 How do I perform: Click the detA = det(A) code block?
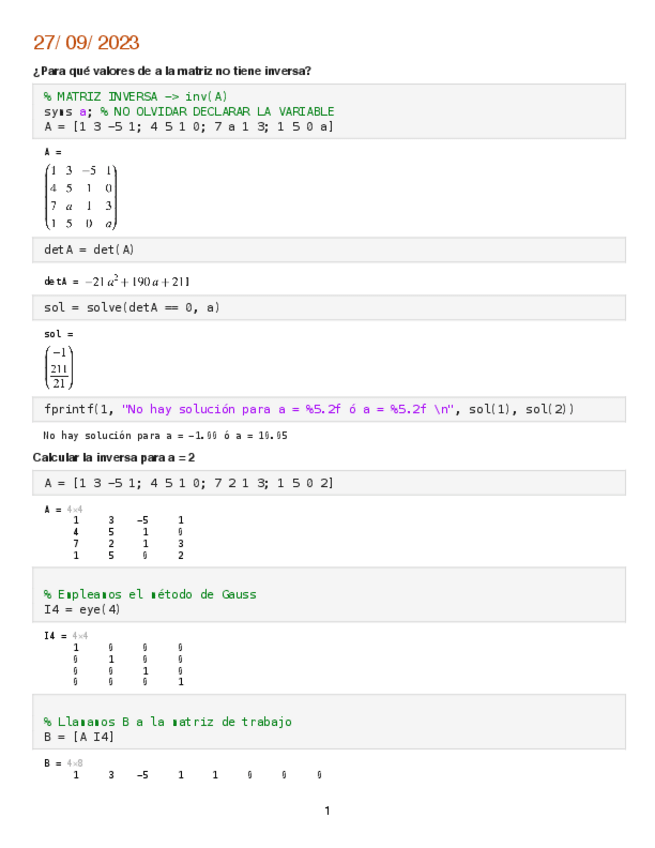click(x=89, y=249)
